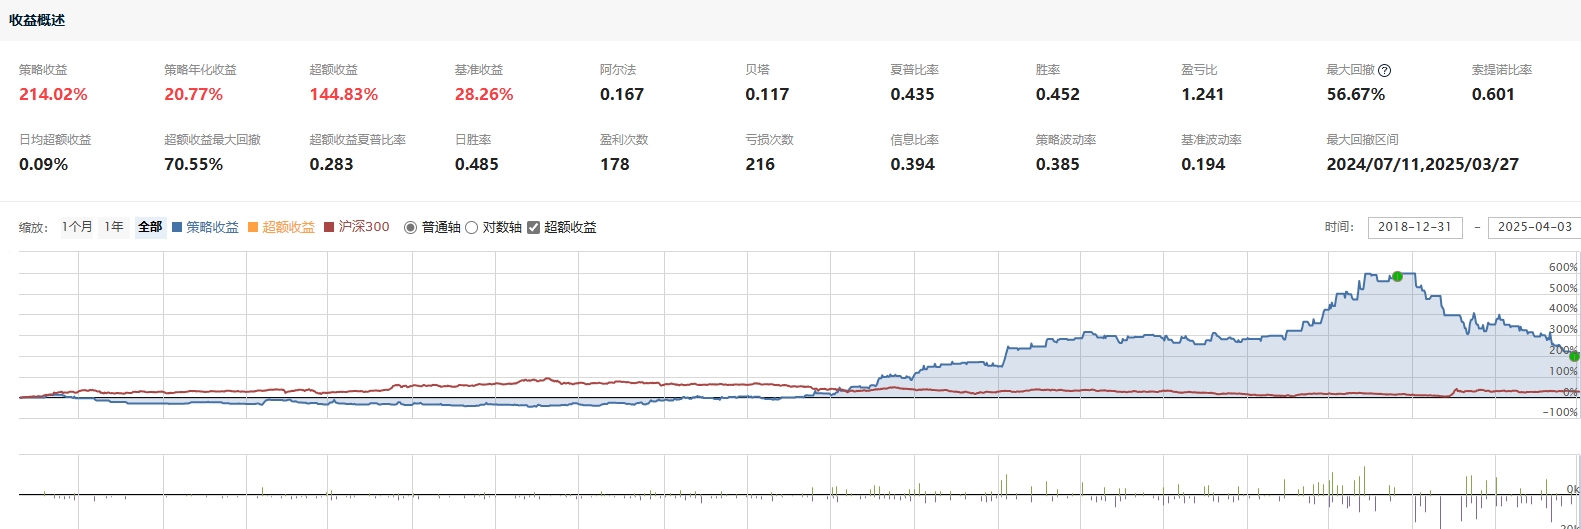Uncheck the 超额收益 checkbox

[x=533, y=227]
